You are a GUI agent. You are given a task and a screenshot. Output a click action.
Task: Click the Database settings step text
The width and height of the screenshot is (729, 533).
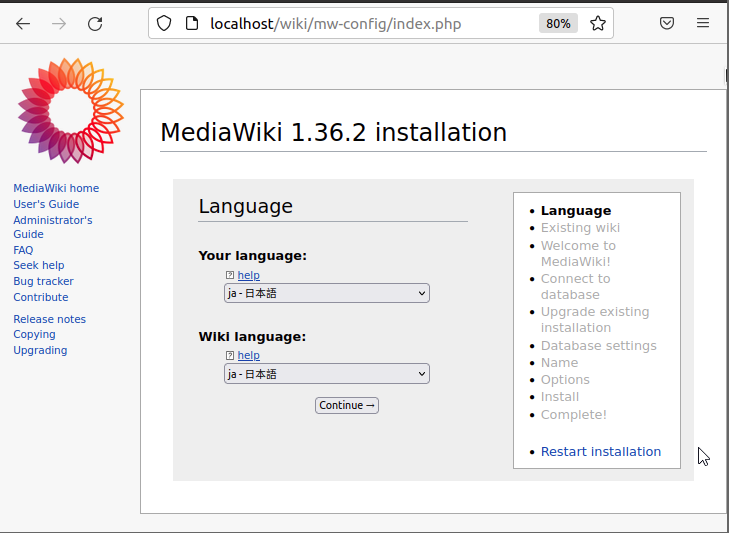pos(599,346)
